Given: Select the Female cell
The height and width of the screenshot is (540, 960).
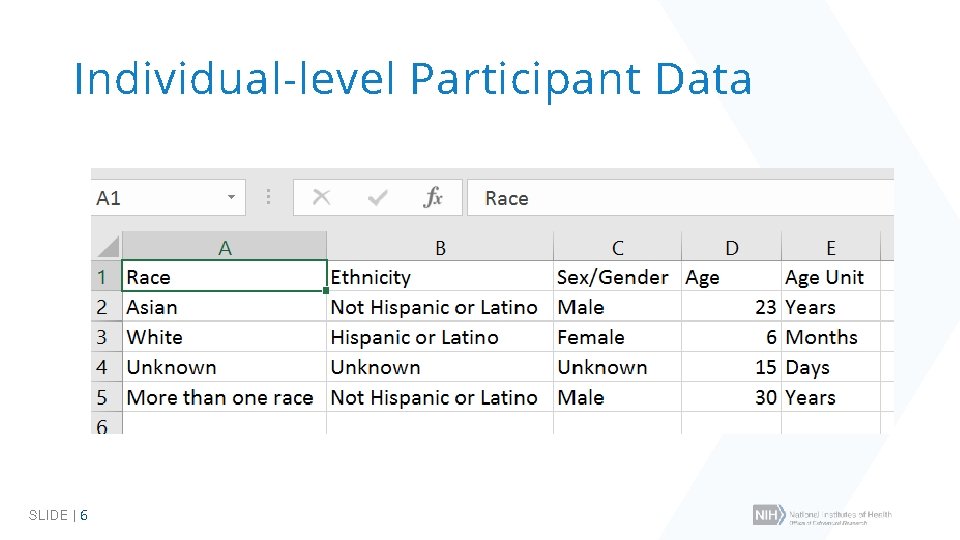Looking at the screenshot, I should (617, 337).
